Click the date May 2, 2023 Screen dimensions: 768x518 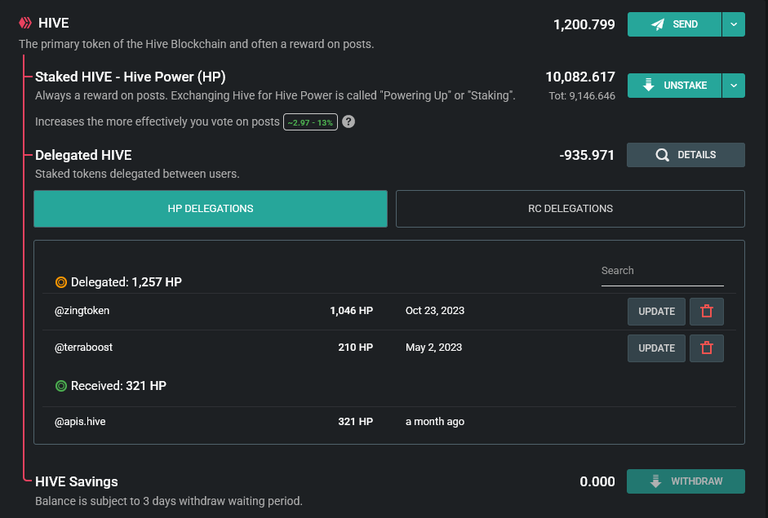tap(433, 347)
